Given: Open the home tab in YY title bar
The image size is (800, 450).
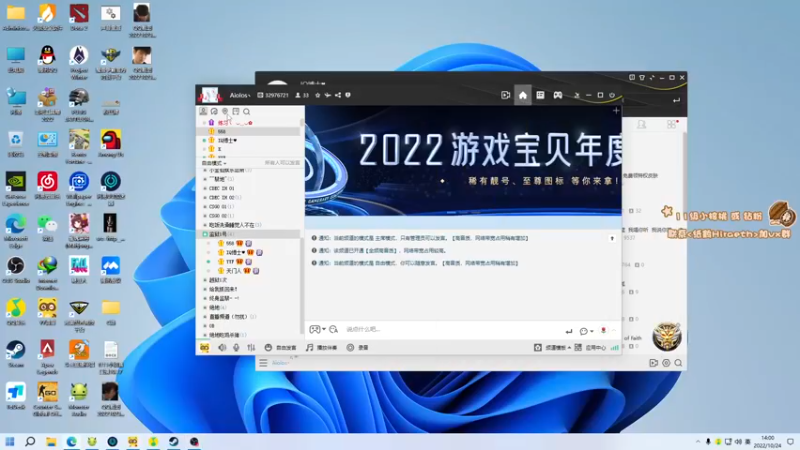Looking at the screenshot, I should coord(522,95).
